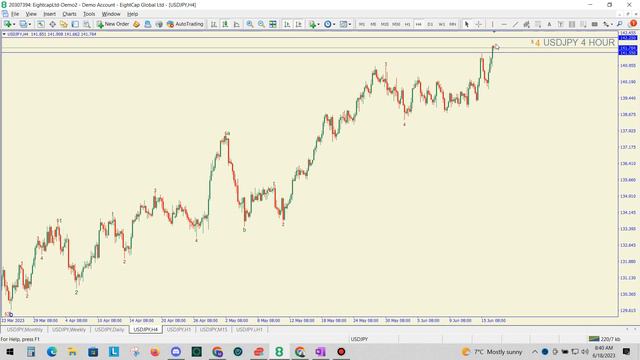Image resolution: width=640 pixels, height=360 pixels.
Task: Open the View menu
Action: pyautogui.click(x=31, y=14)
